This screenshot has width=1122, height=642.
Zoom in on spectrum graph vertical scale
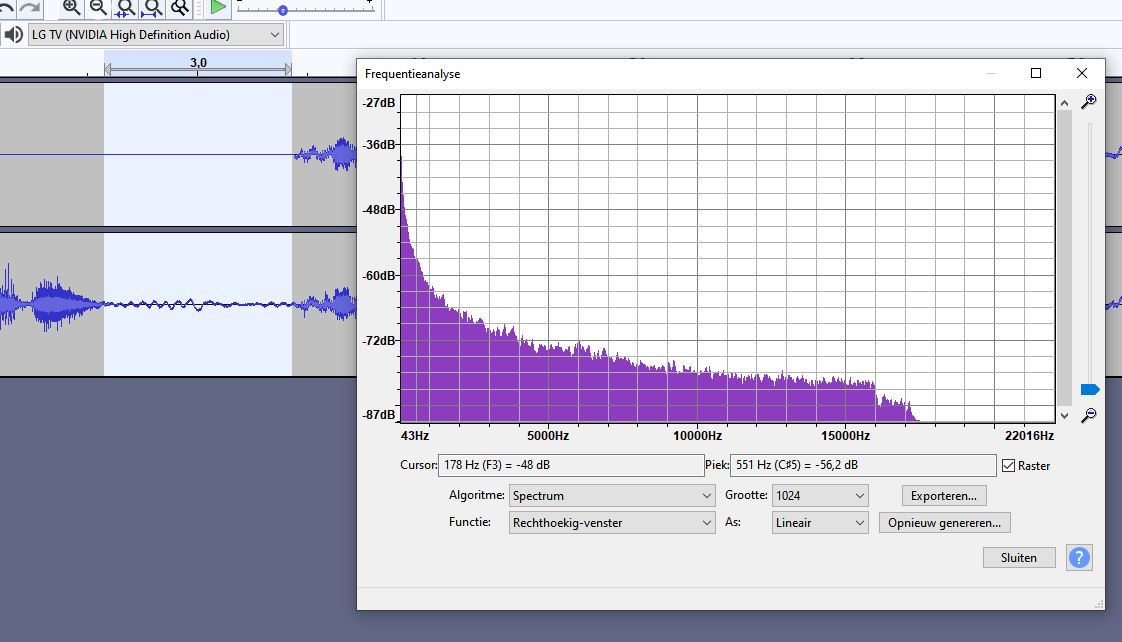[x=1088, y=102]
